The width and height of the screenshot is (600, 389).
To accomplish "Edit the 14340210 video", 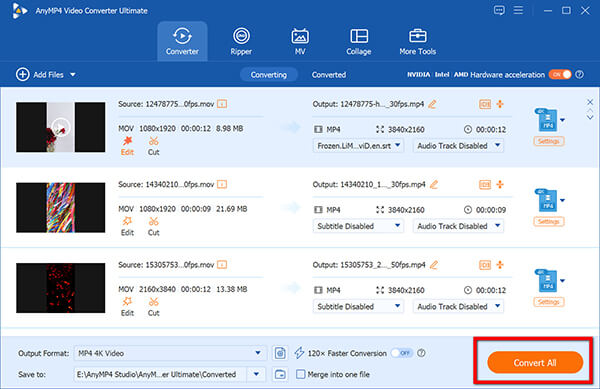I will coord(127,226).
